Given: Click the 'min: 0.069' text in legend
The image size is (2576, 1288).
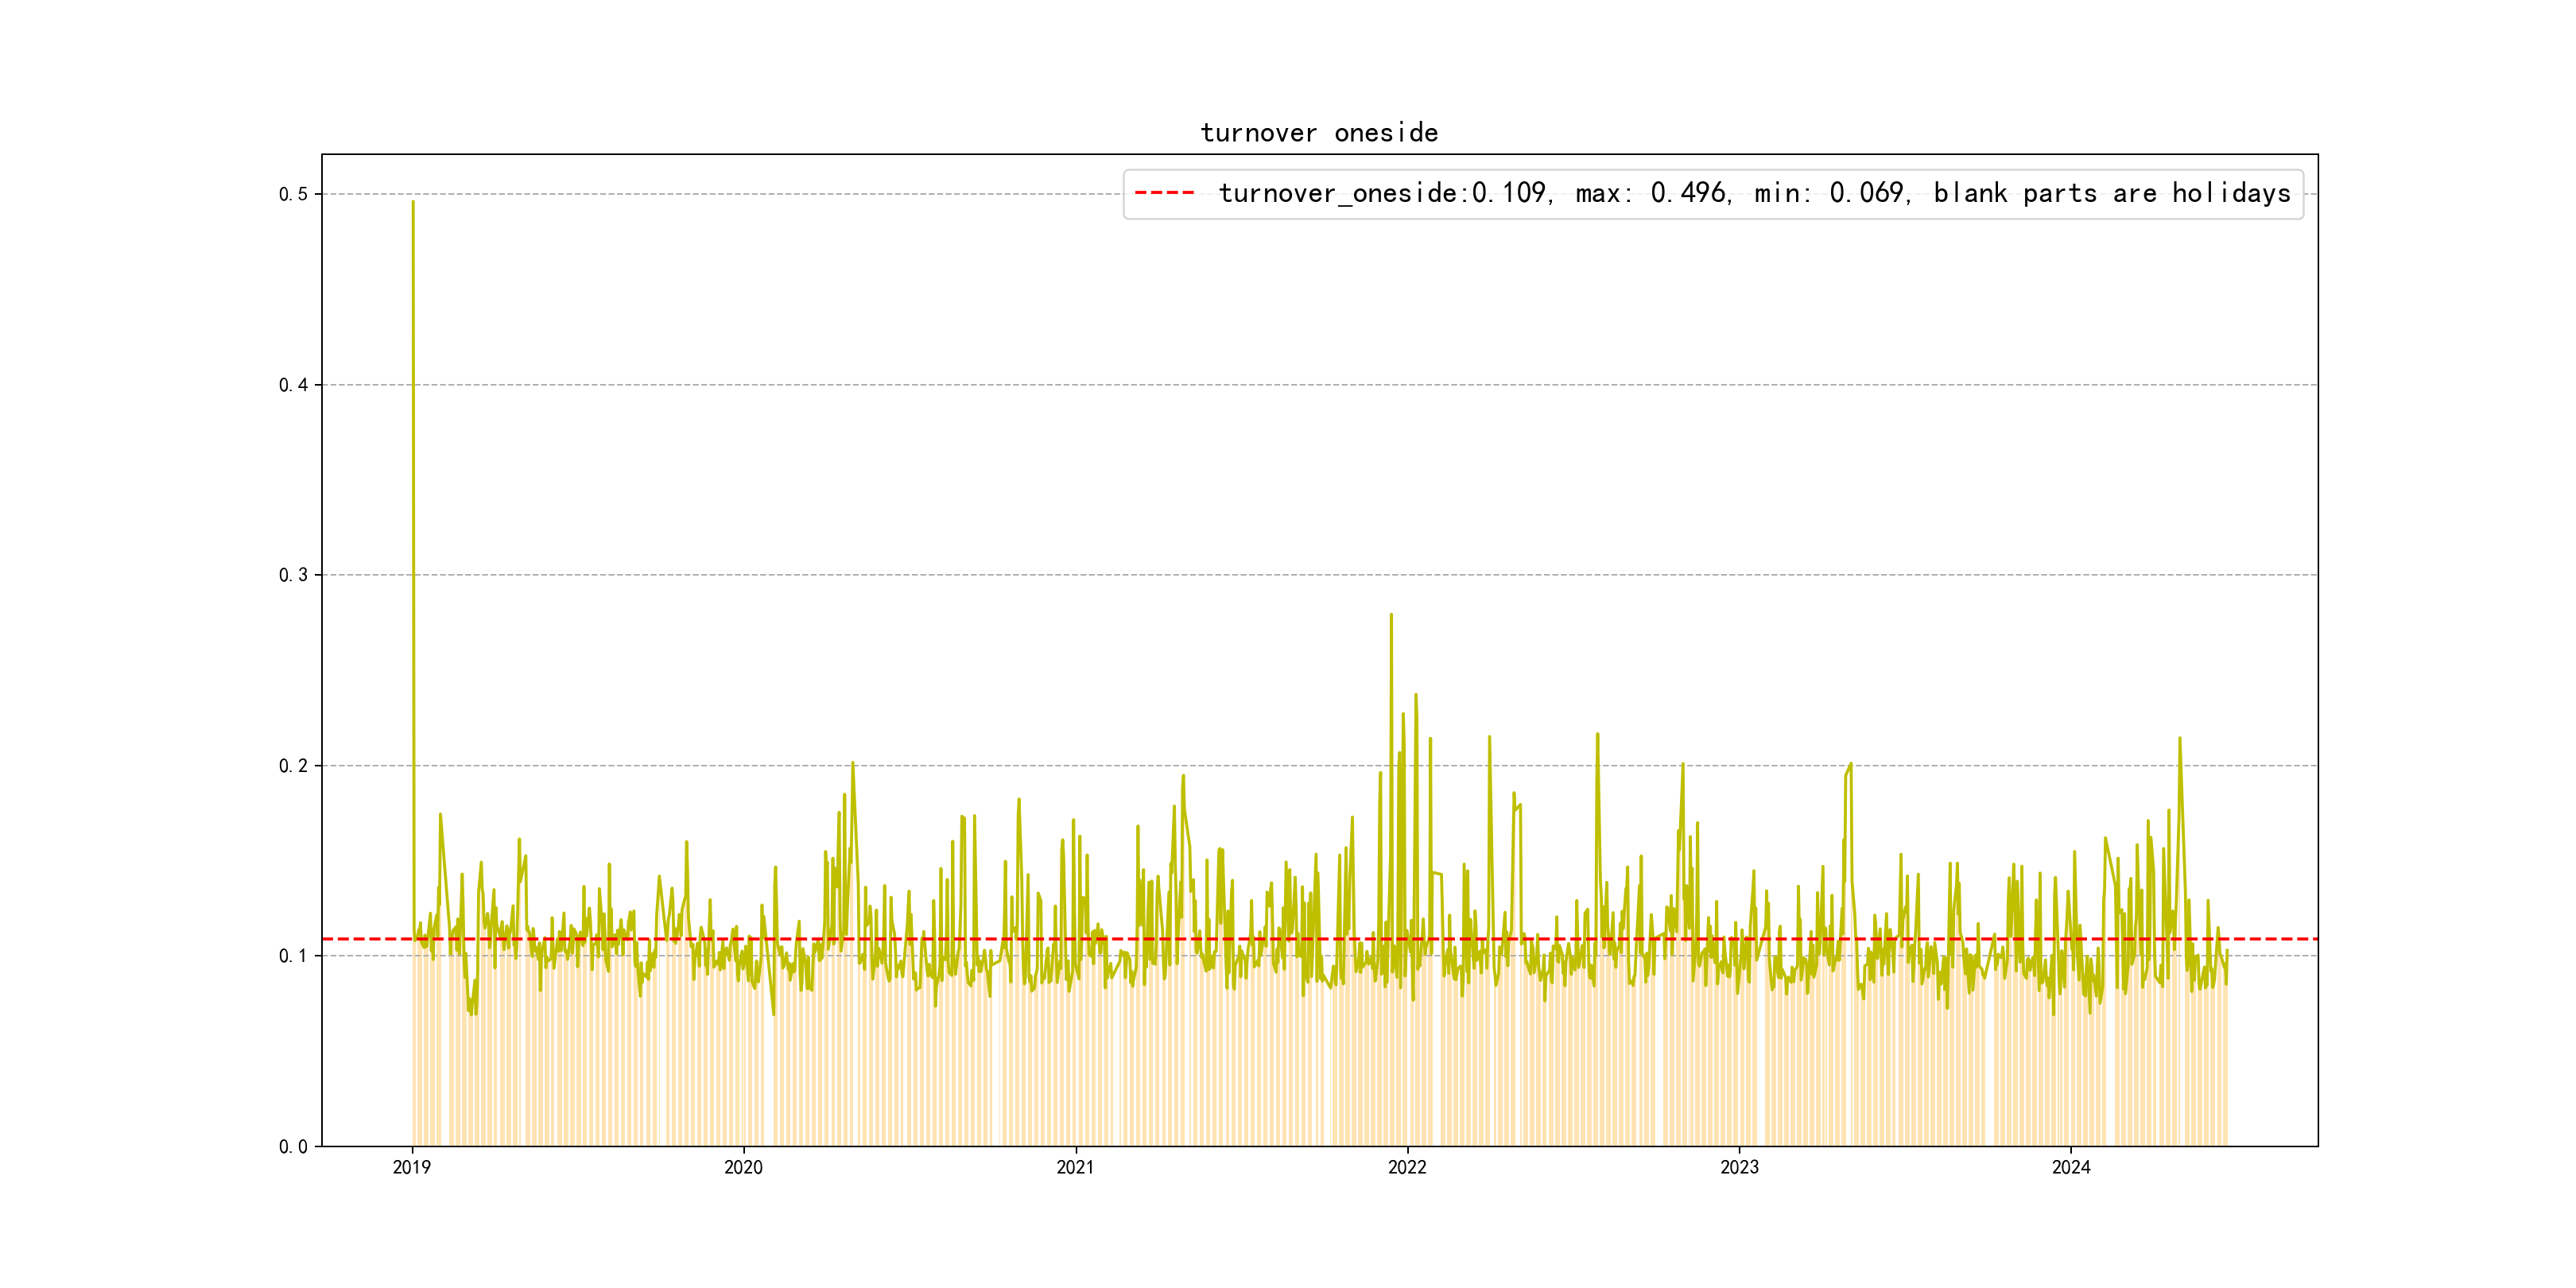Looking at the screenshot, I should click(1830, 193).
